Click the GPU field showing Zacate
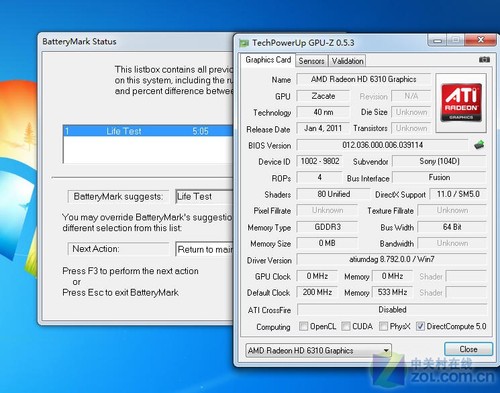 click(323, 96)
